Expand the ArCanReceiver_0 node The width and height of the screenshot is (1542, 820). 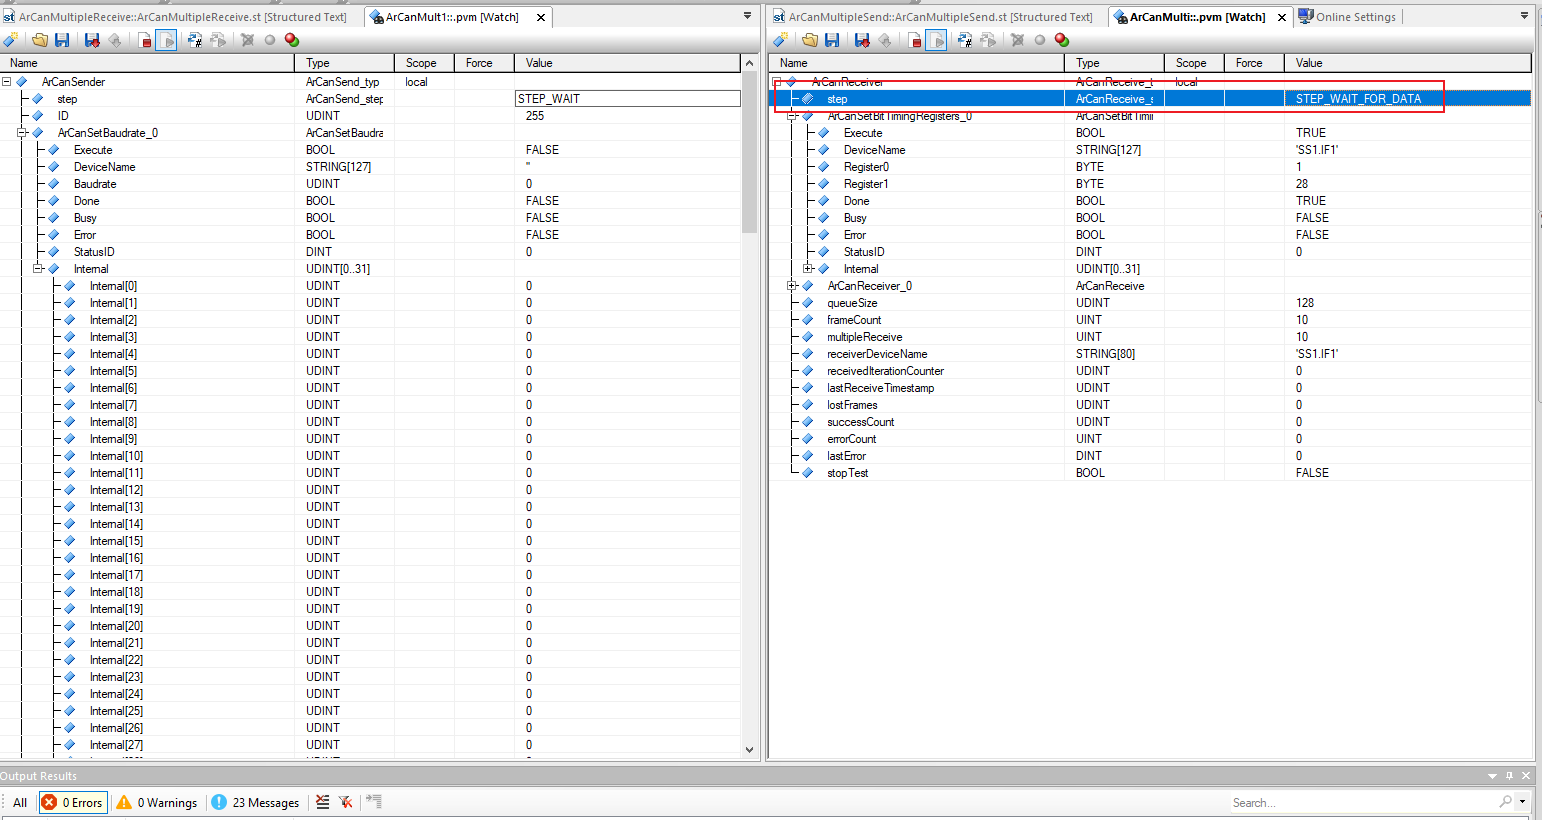pyautogui.click(x=792, y=286)
